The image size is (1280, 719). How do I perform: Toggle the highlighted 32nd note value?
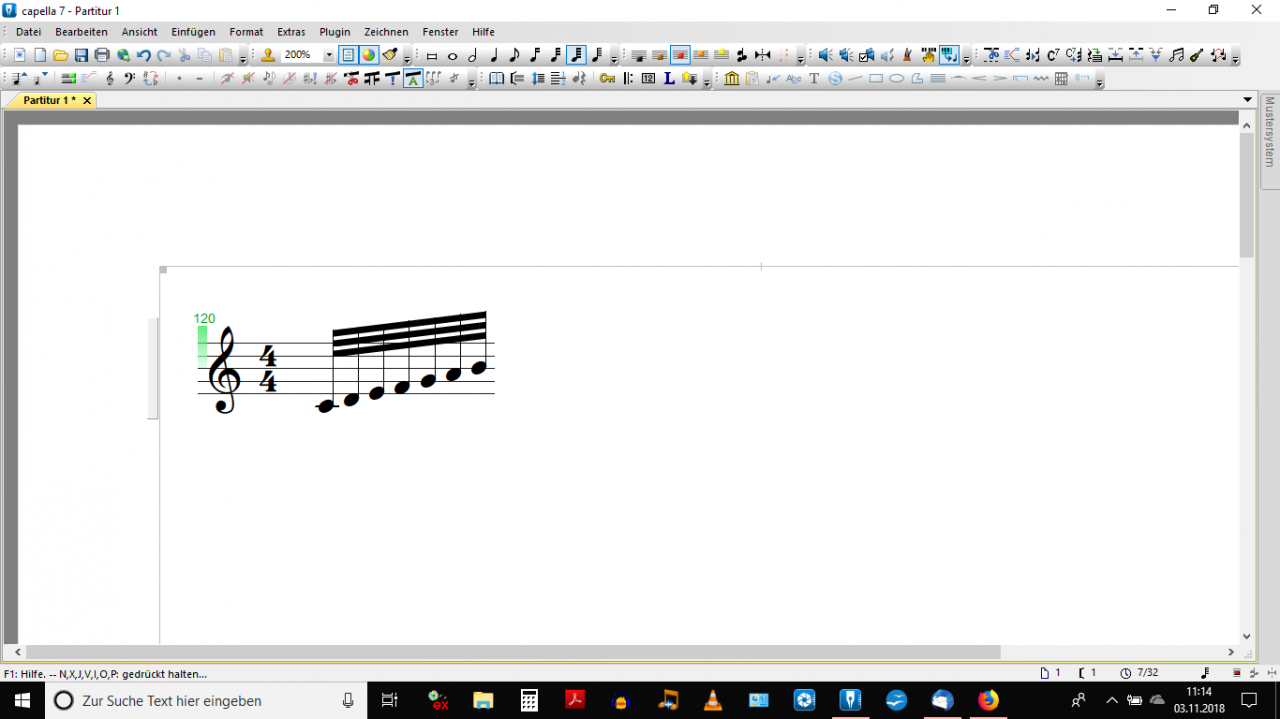click(x=576, y=55)
